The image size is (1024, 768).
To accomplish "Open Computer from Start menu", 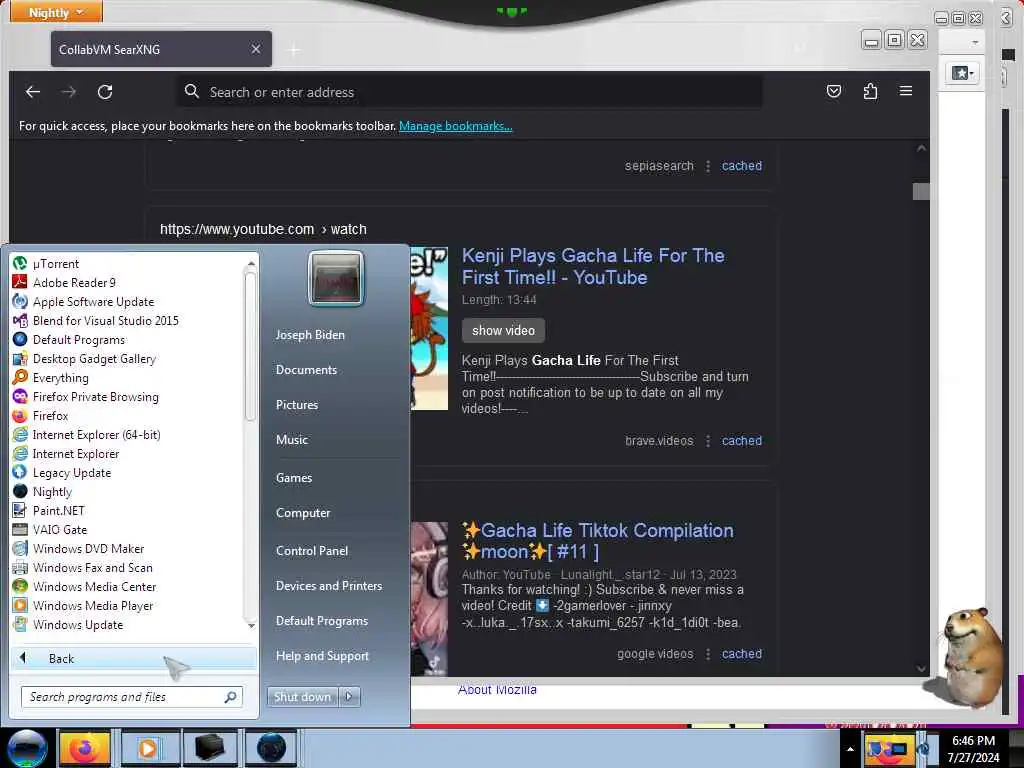I will tap(303, 513).
